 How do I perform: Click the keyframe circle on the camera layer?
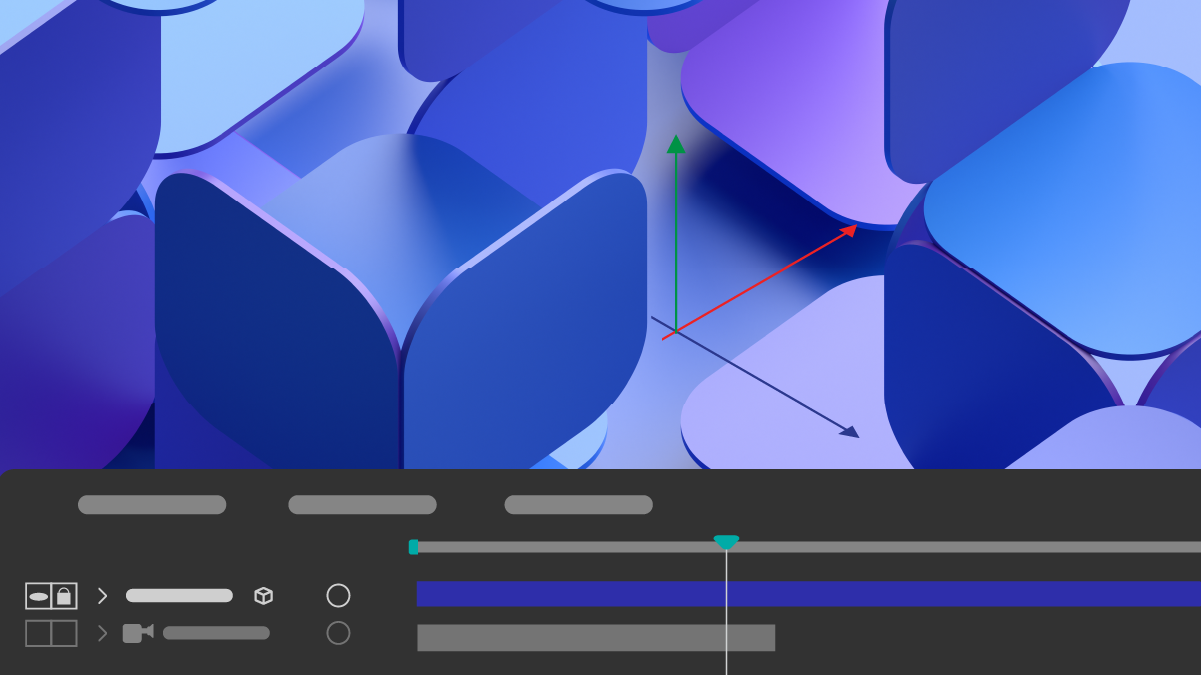pos(338,632)
